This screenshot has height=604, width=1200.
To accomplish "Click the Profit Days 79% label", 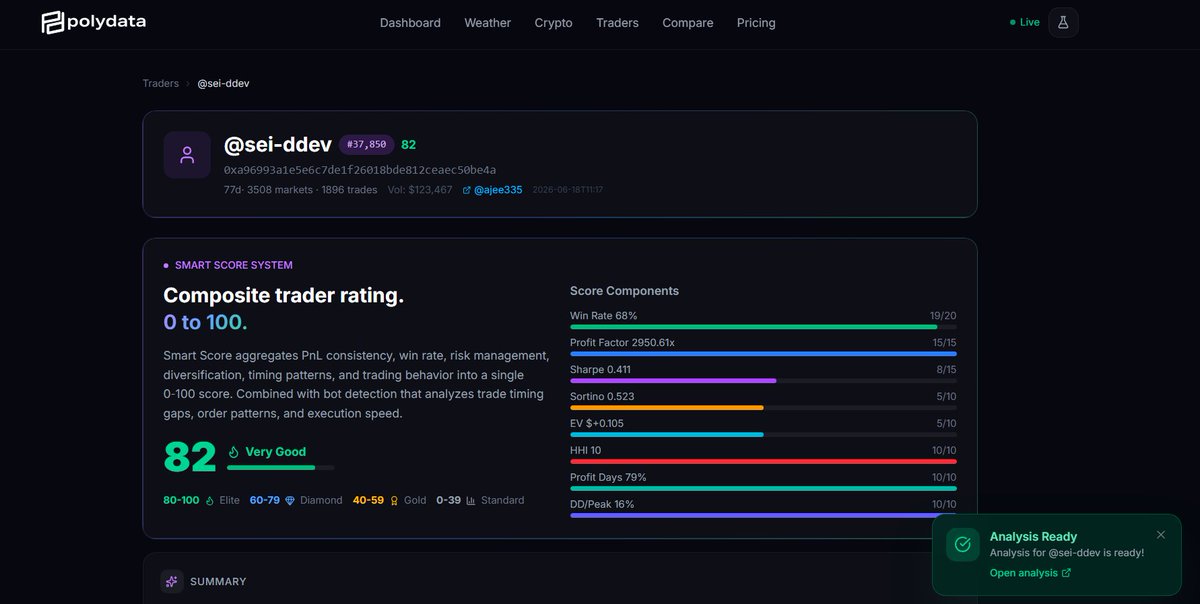I will (x=608, y=477).
